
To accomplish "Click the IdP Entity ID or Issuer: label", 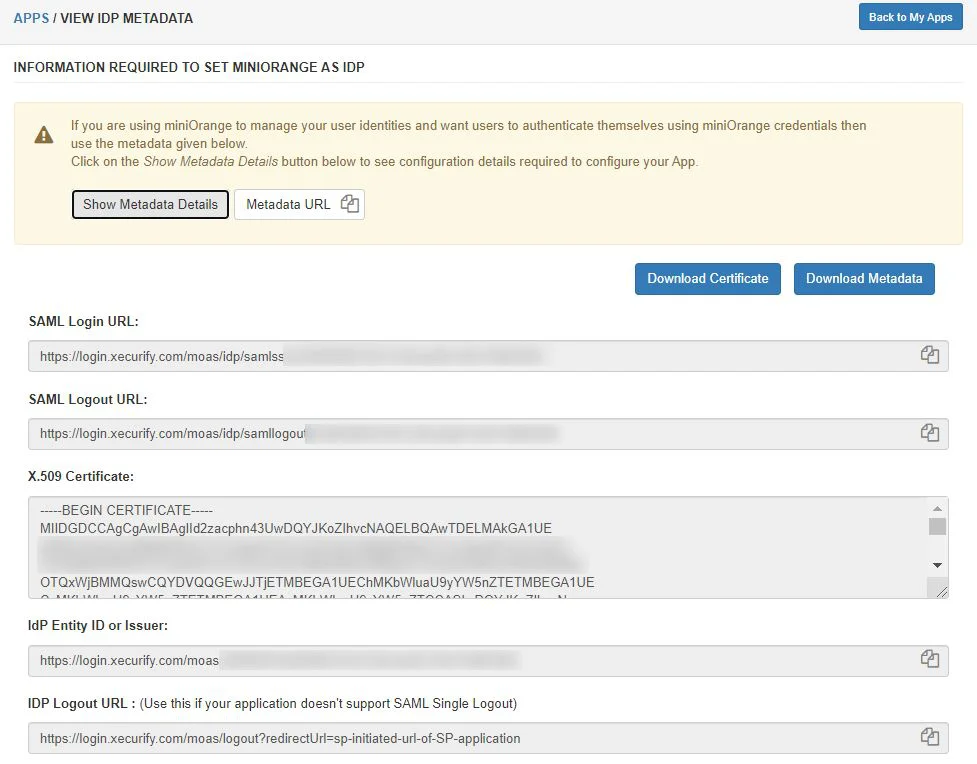I will point(98,626).
